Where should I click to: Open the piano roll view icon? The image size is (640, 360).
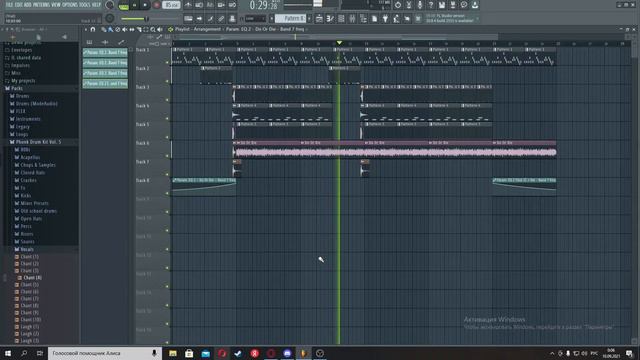[330, 18]
